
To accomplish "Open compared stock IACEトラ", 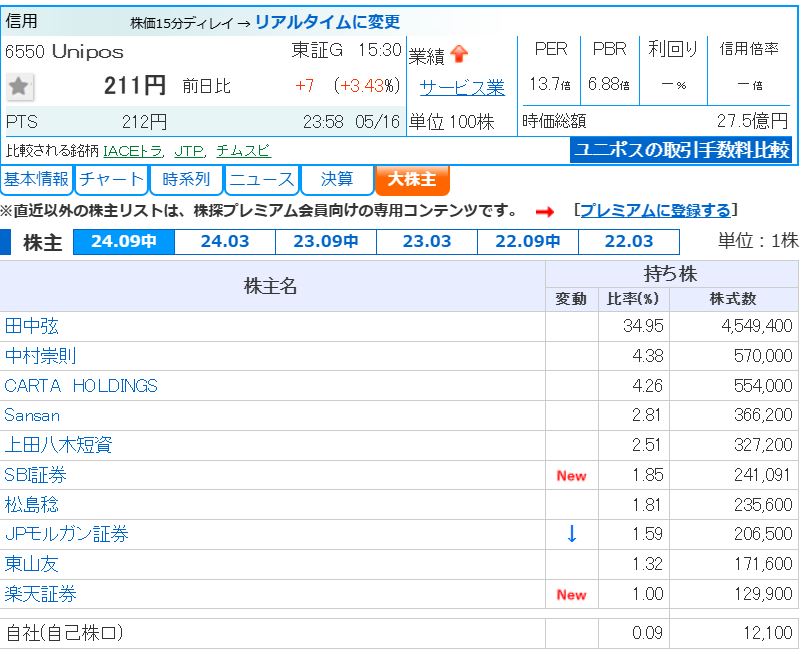I will [133, 151].
